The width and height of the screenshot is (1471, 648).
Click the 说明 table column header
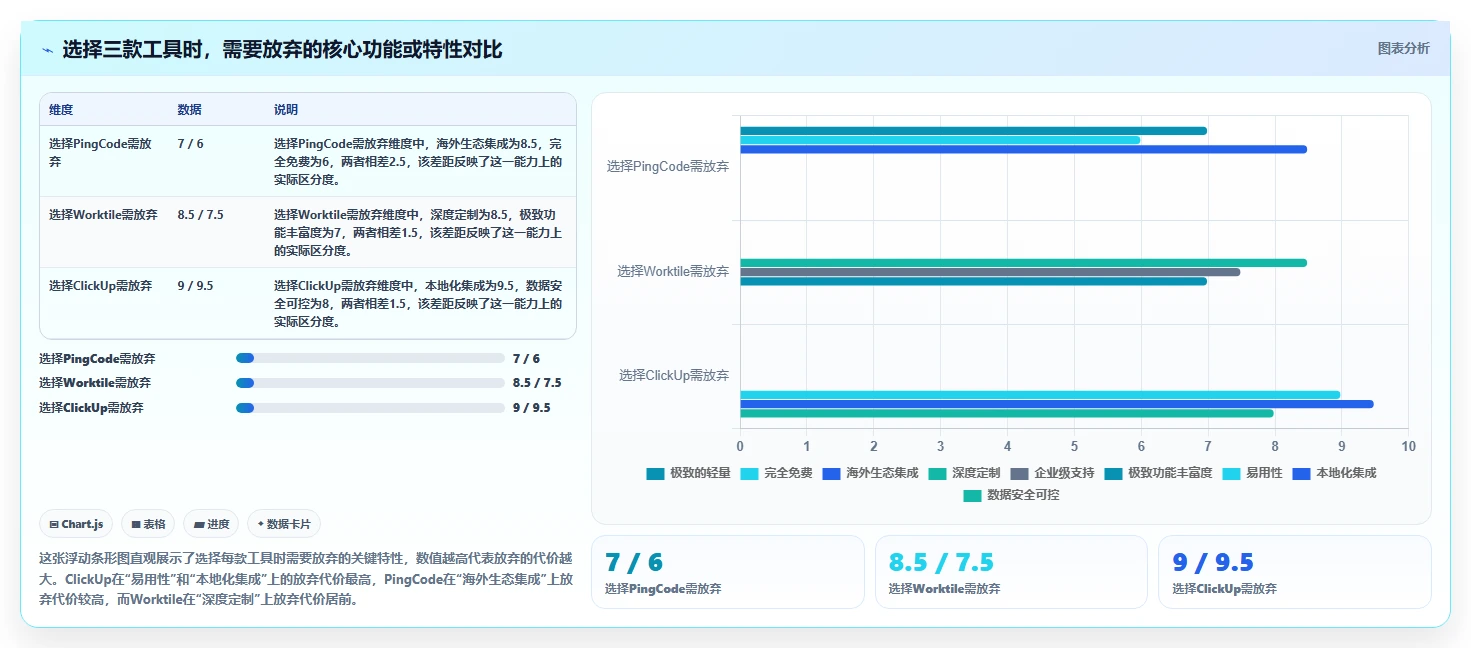tap(286, 110)
